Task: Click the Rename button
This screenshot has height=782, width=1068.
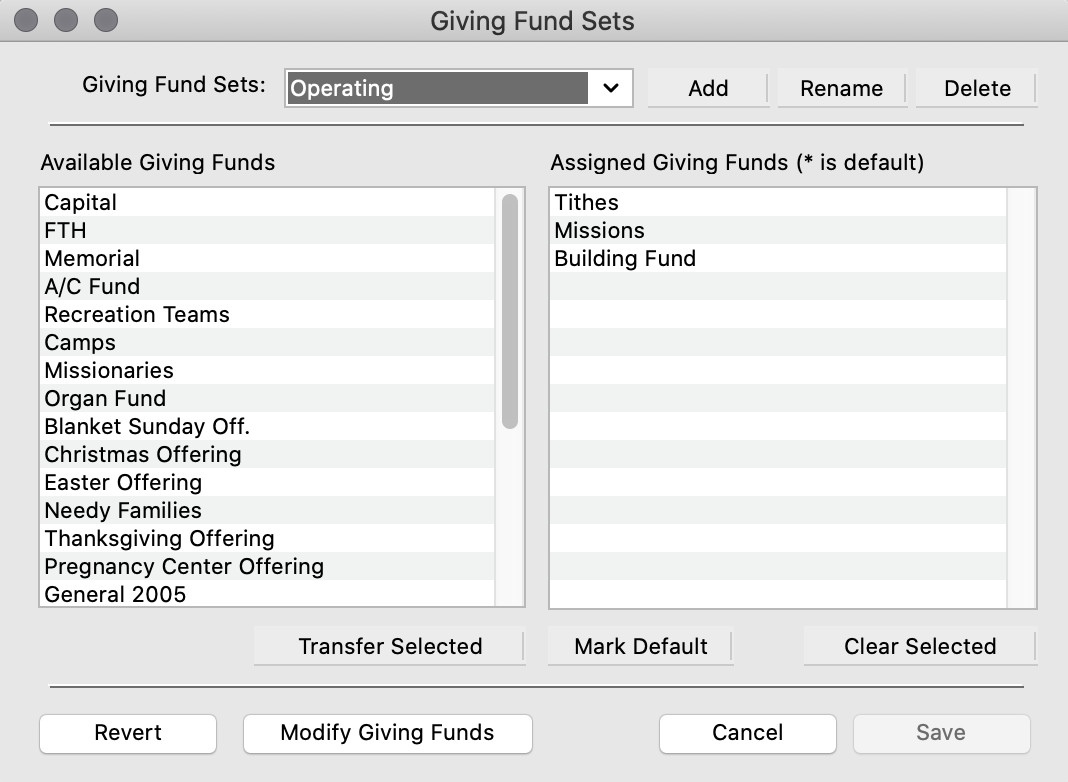Action: (841, 88)
